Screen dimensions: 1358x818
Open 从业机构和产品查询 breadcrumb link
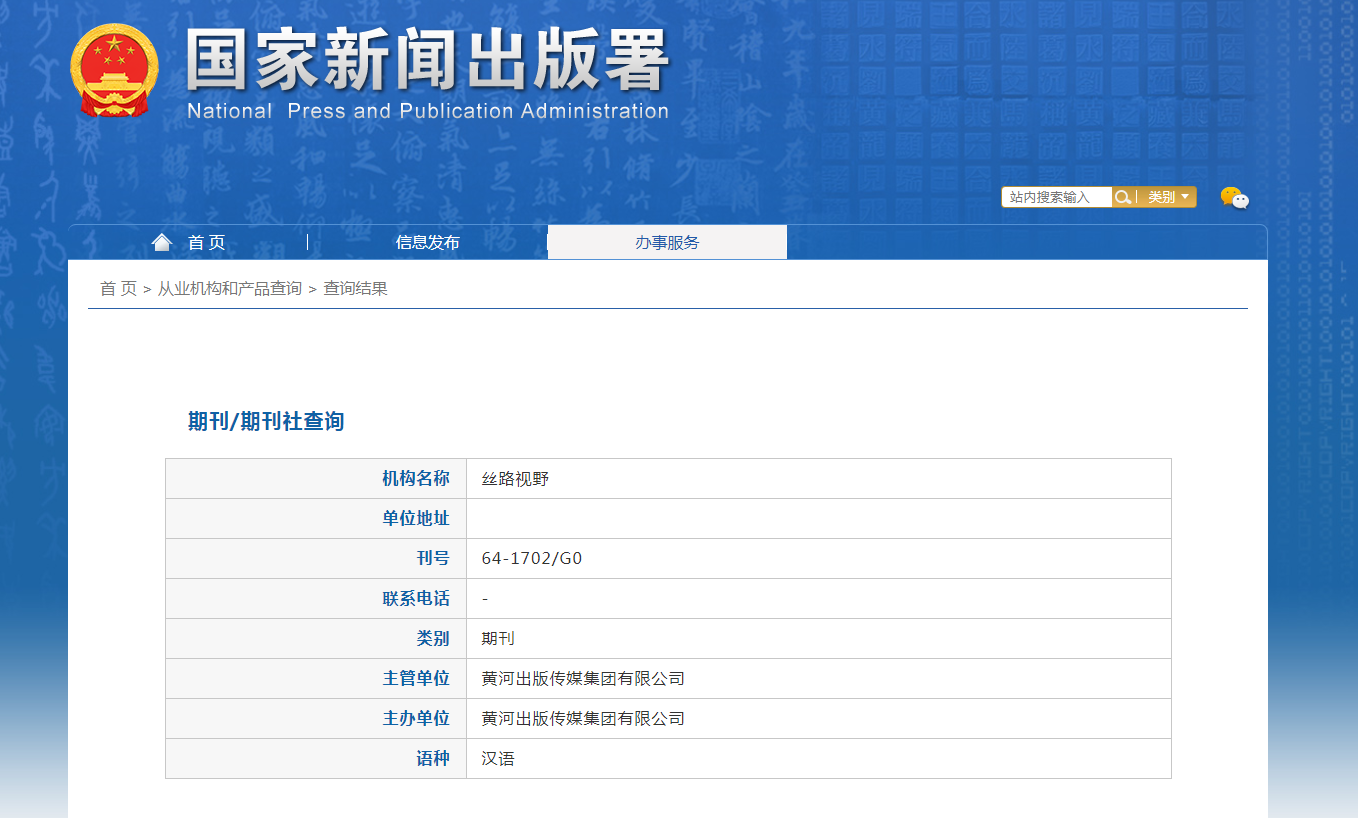[229, 289]
